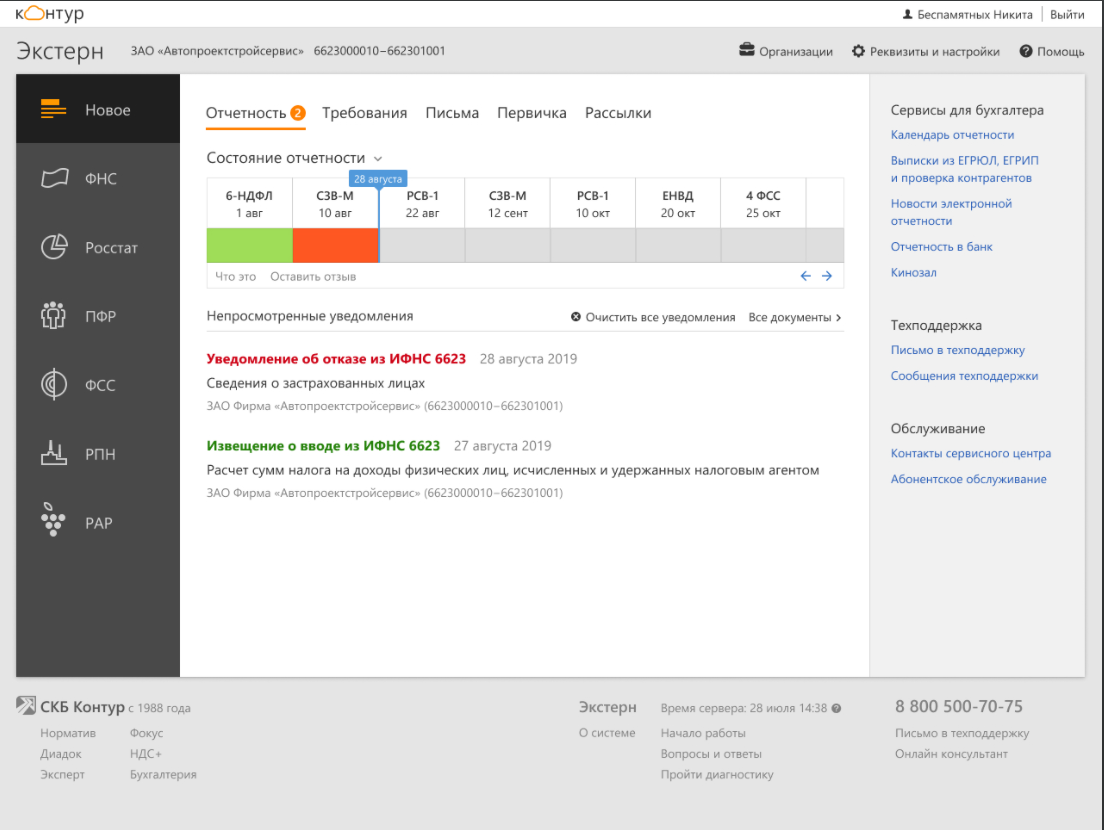Click the СКБ Контур logo in footer
Viewport: 1104px width, 830px height.
[25, 705]
